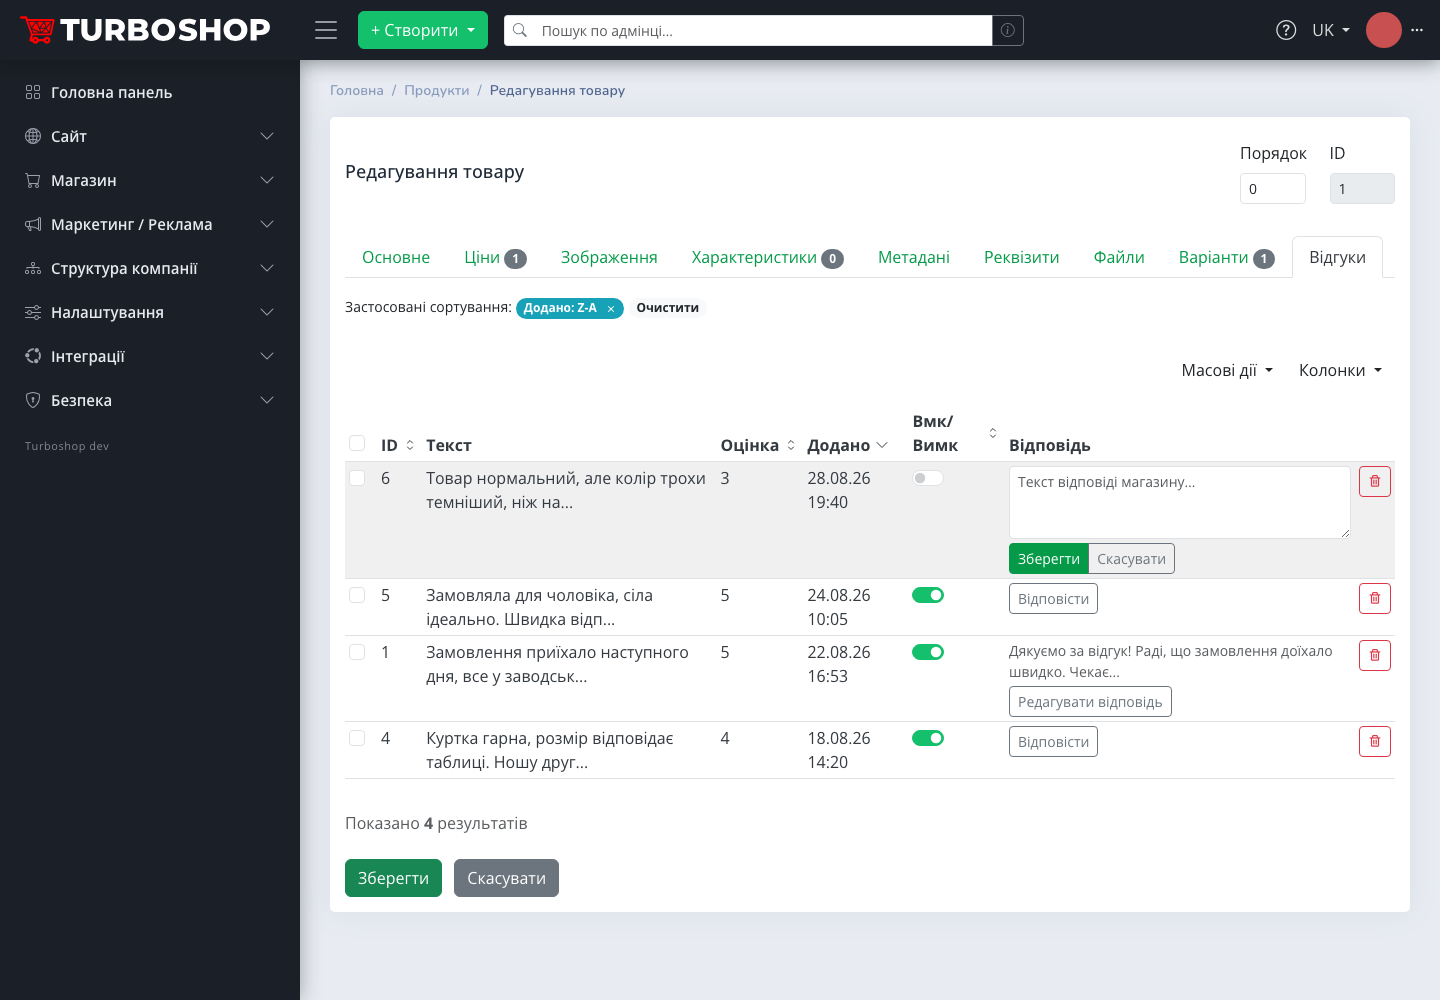
Task: Sort by ID column arrows
Action: point(410,445)
